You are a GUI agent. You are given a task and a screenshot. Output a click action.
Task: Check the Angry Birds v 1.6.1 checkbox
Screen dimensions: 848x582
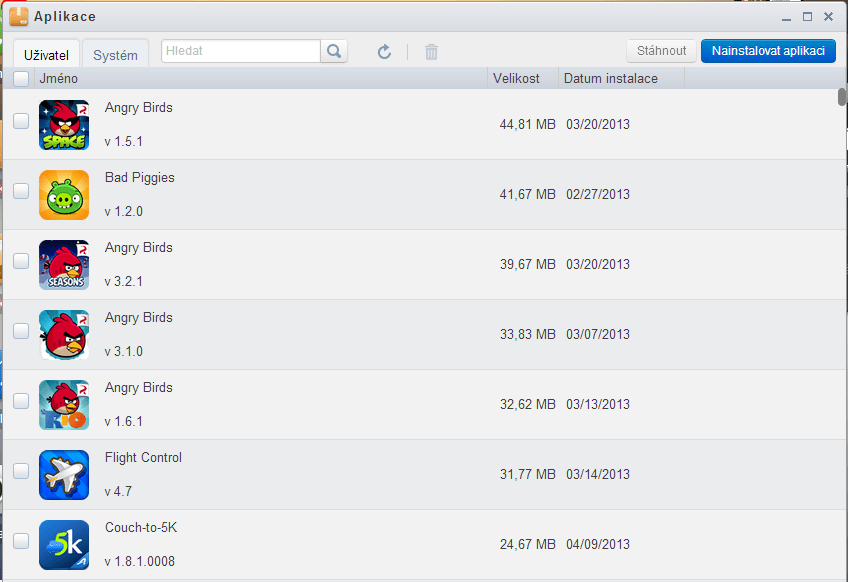21,401
